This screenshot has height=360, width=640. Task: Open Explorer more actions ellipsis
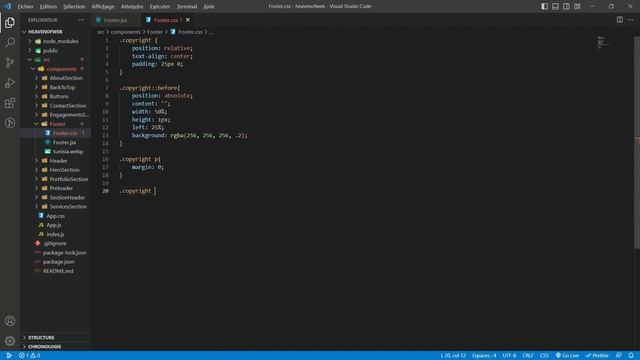(81, 20)
